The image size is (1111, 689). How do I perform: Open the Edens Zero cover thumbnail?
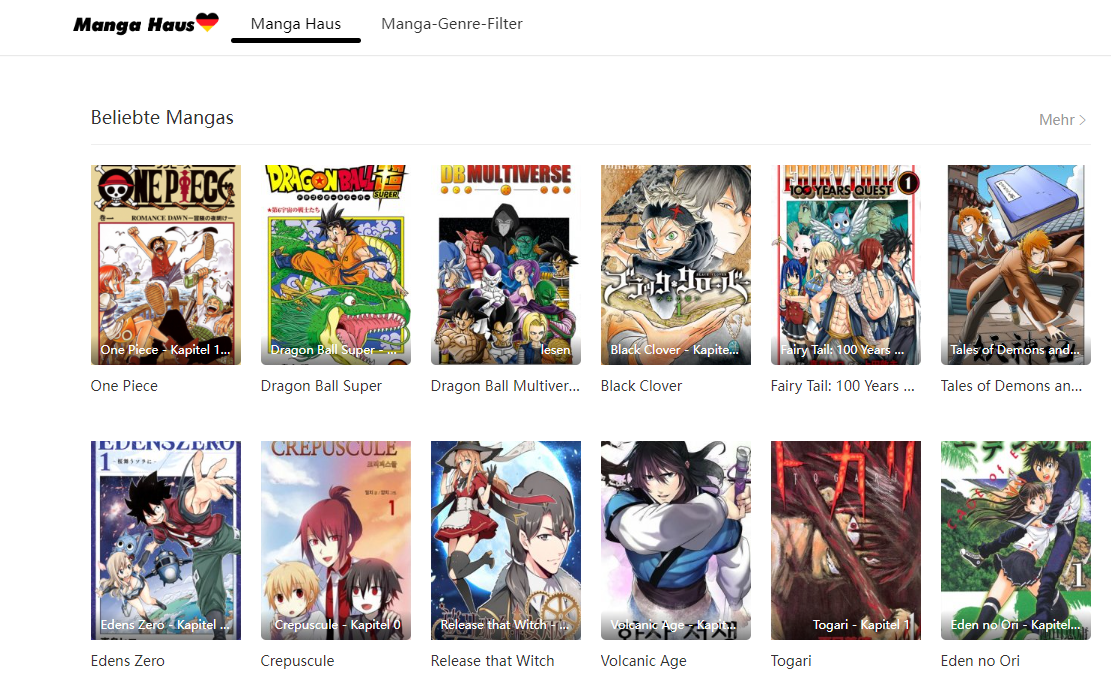(166, 540)
